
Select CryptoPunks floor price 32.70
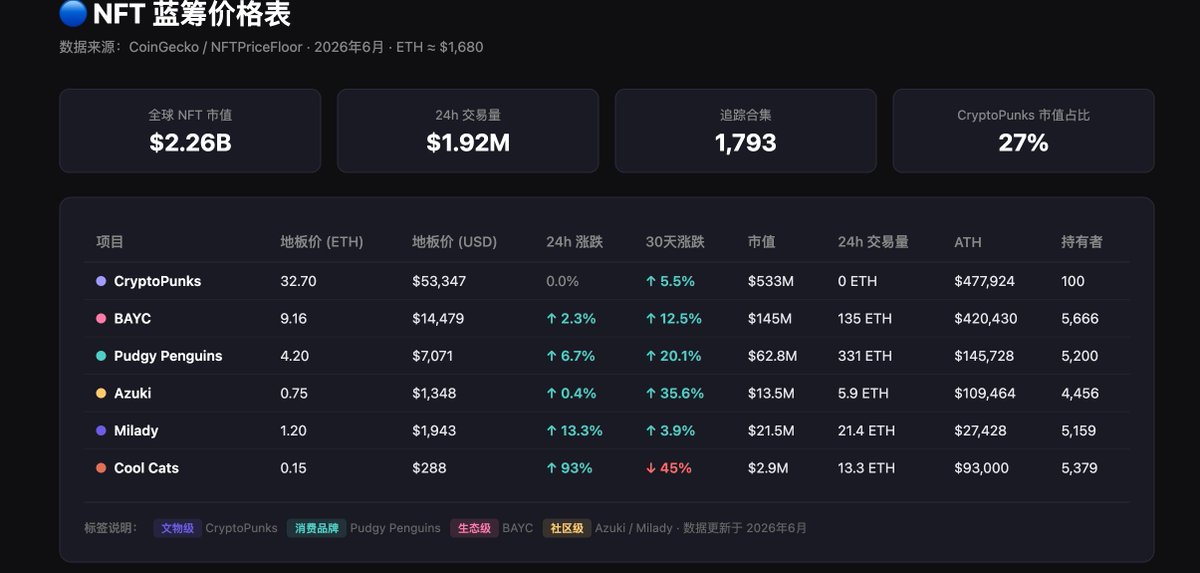(x=298, y=281)
